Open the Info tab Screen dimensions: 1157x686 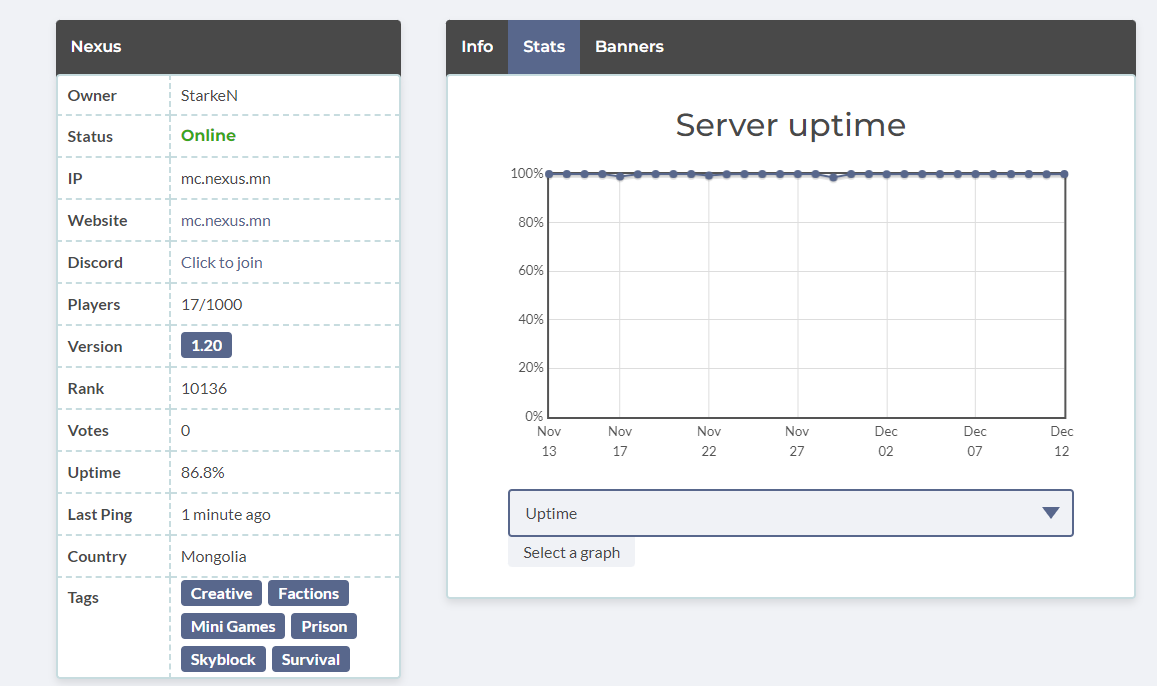tap(477, 46)
